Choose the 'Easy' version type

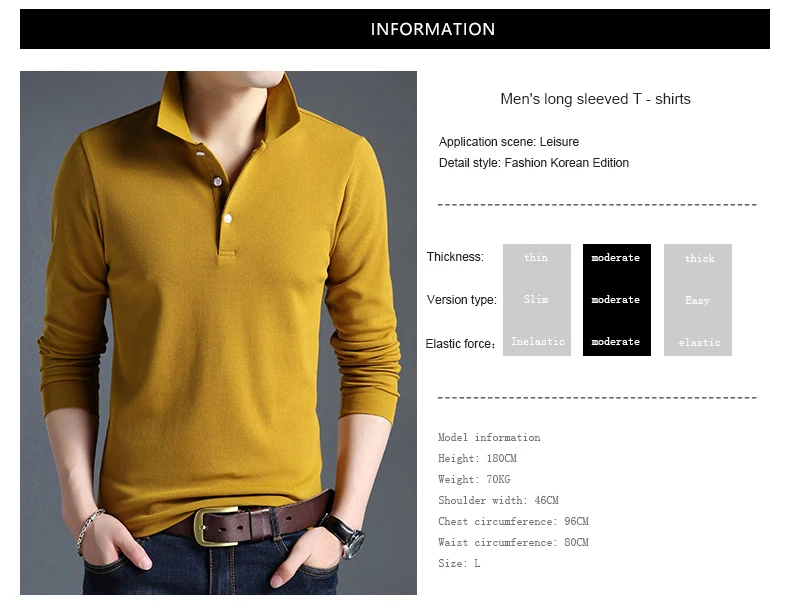pos(697,300)
